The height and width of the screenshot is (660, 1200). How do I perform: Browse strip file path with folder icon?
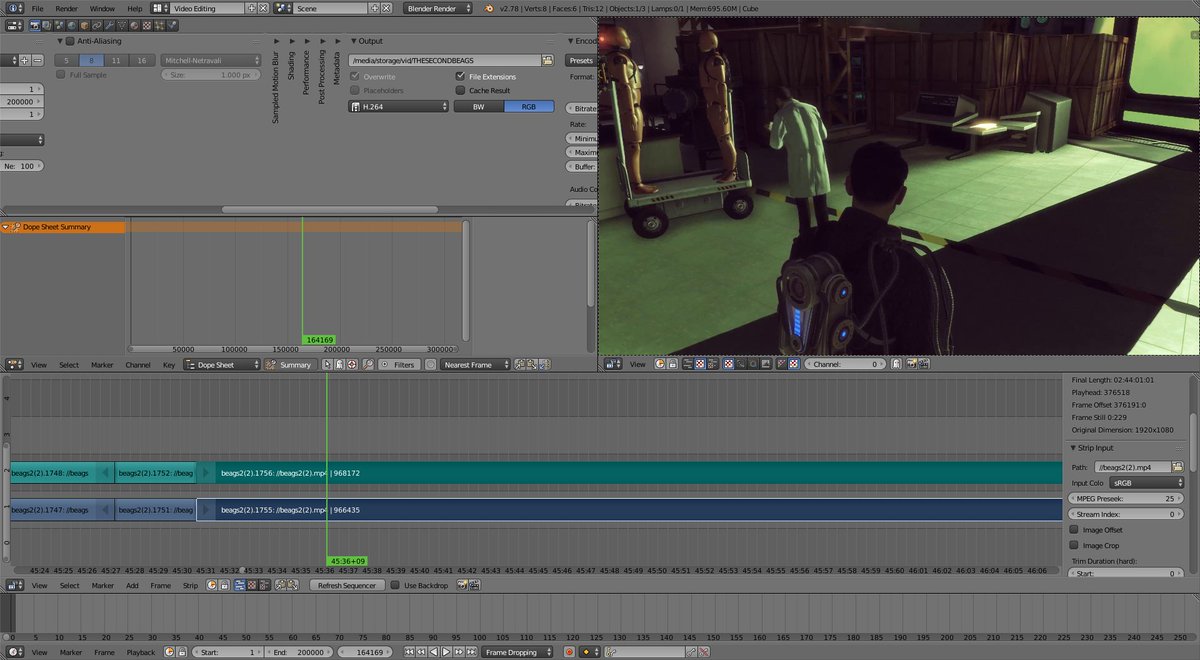[1178, 467]
